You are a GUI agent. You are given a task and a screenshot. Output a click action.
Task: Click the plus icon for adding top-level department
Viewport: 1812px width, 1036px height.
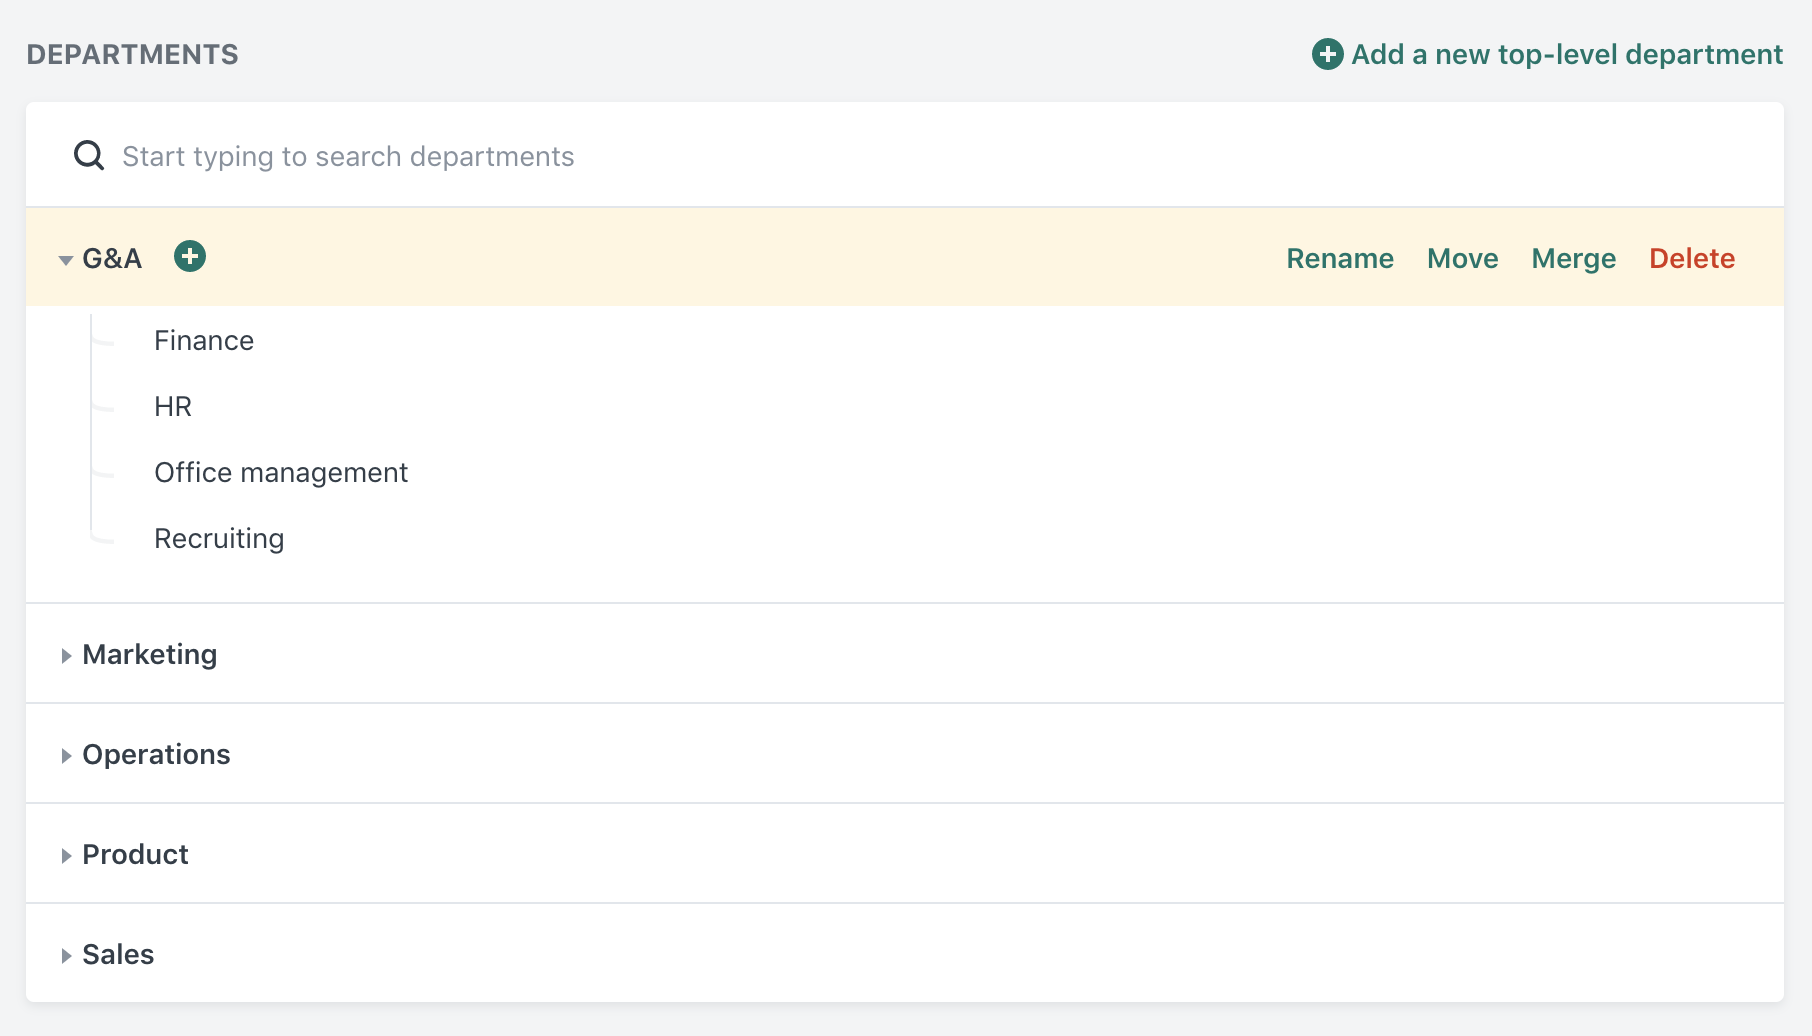click(1326, 55)
